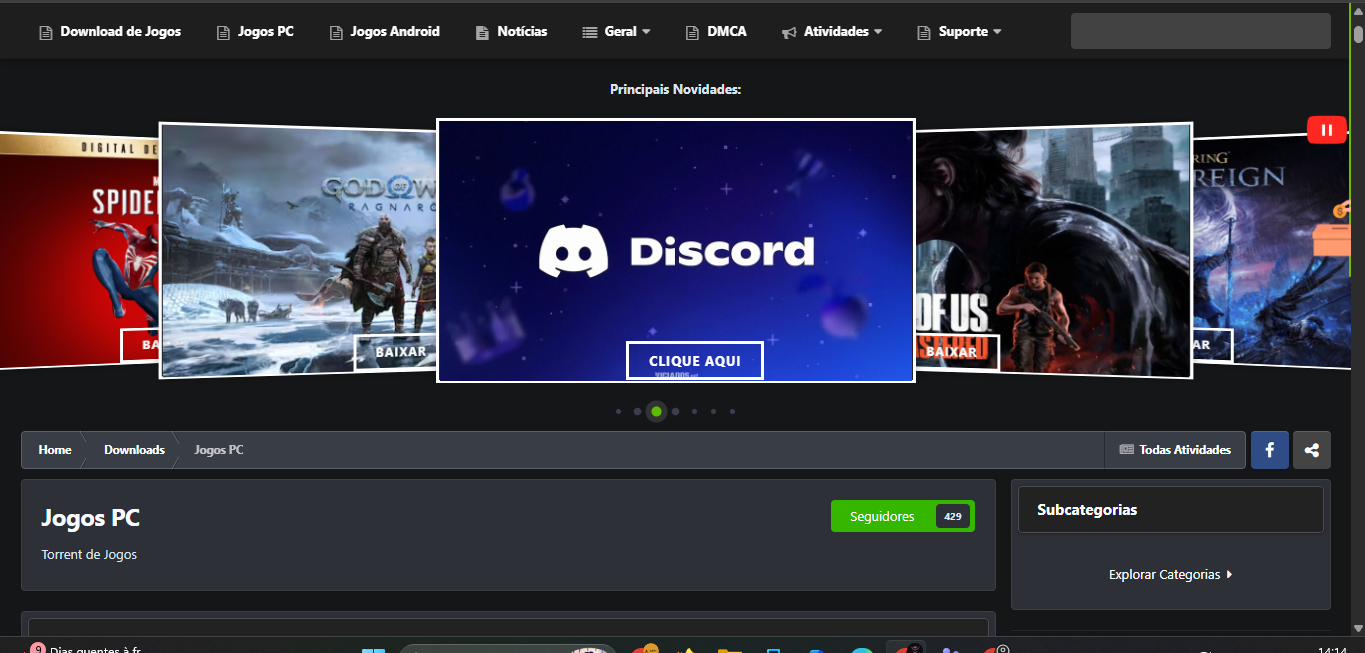Select the Jogos Android section icon
Viewport: 1365px width, 653px height.
(335, 31)
